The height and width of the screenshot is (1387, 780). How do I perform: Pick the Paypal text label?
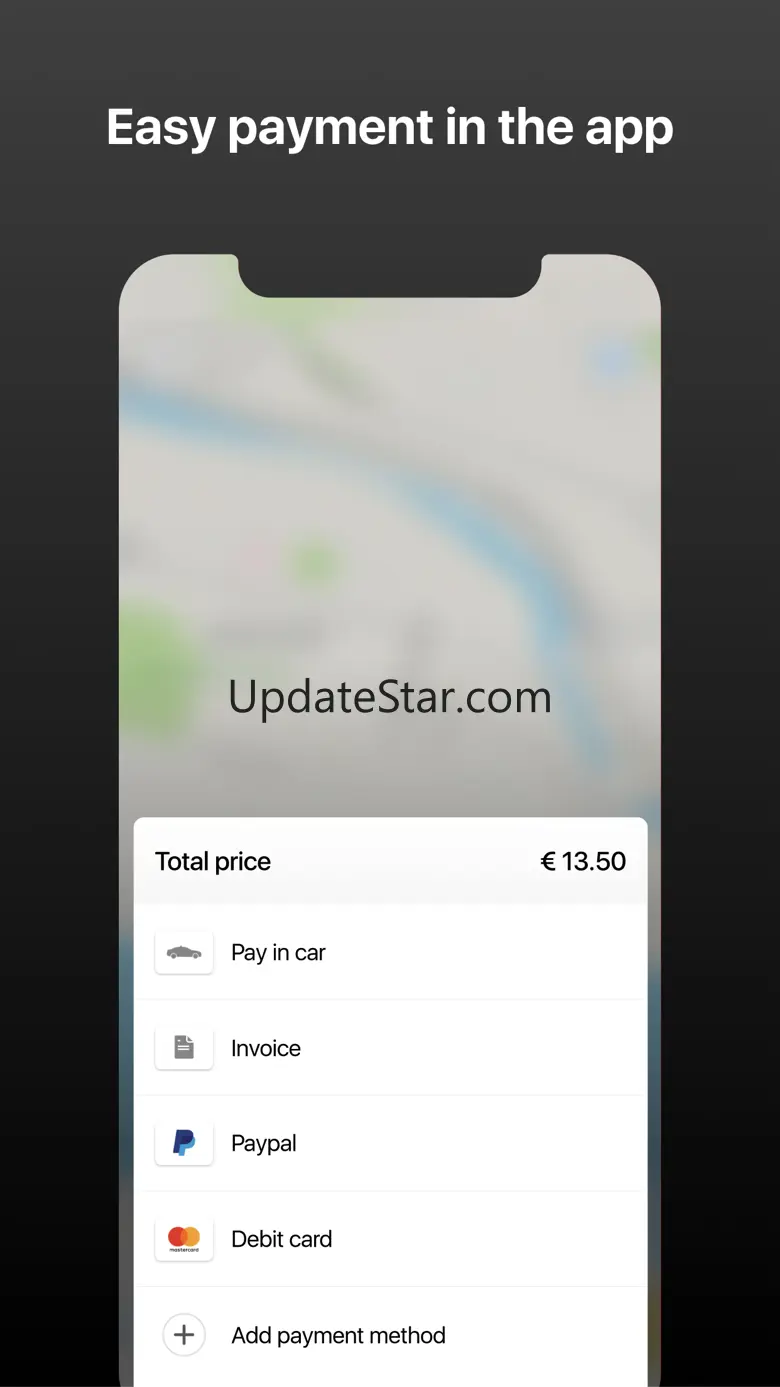tap(264, 1143)
